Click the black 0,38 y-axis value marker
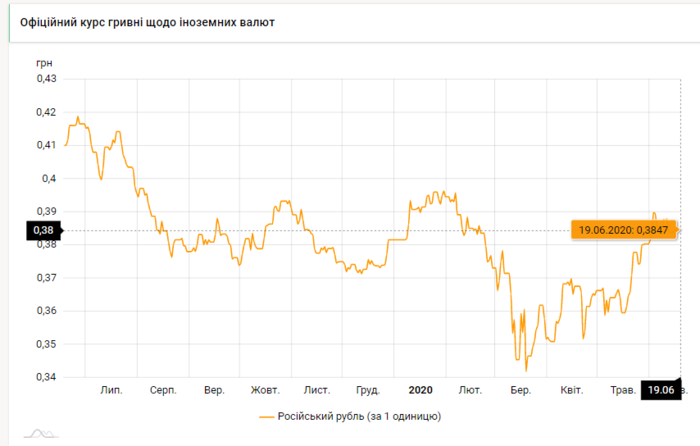 (46, 230)
